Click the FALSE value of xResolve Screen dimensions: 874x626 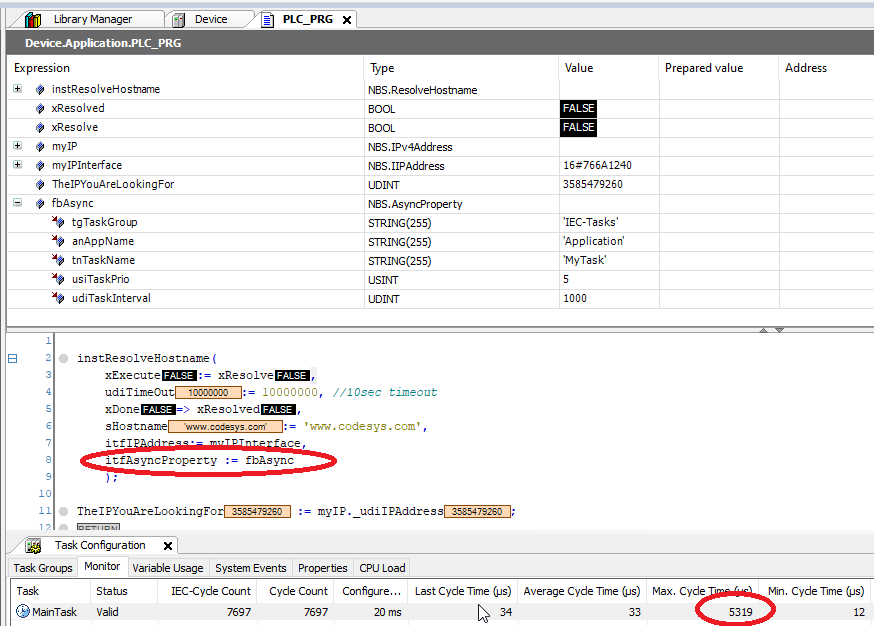click(x=578, y=128)
